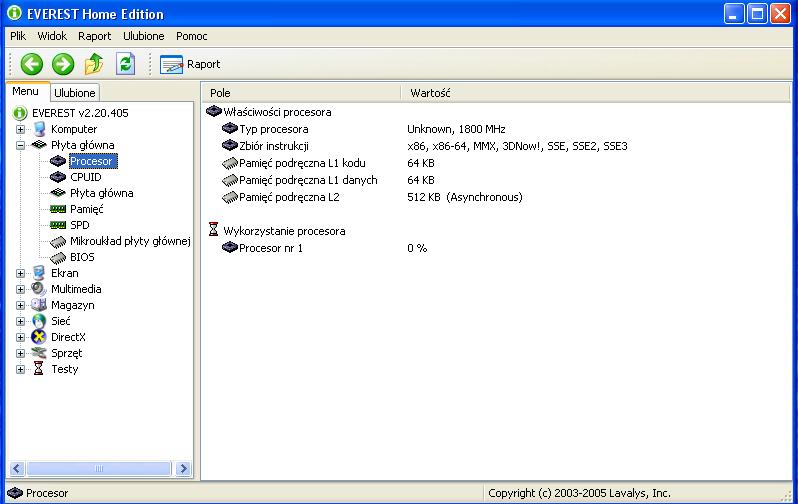Expand the Komputer tree node
798x504 pixels.
tap(20, 129)
